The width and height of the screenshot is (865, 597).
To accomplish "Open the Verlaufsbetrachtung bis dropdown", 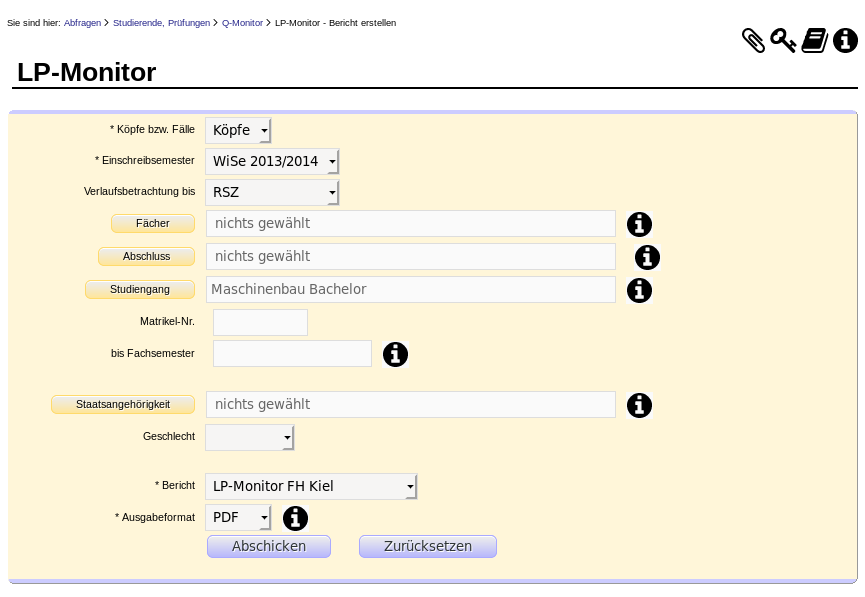I will coord(272,192).
